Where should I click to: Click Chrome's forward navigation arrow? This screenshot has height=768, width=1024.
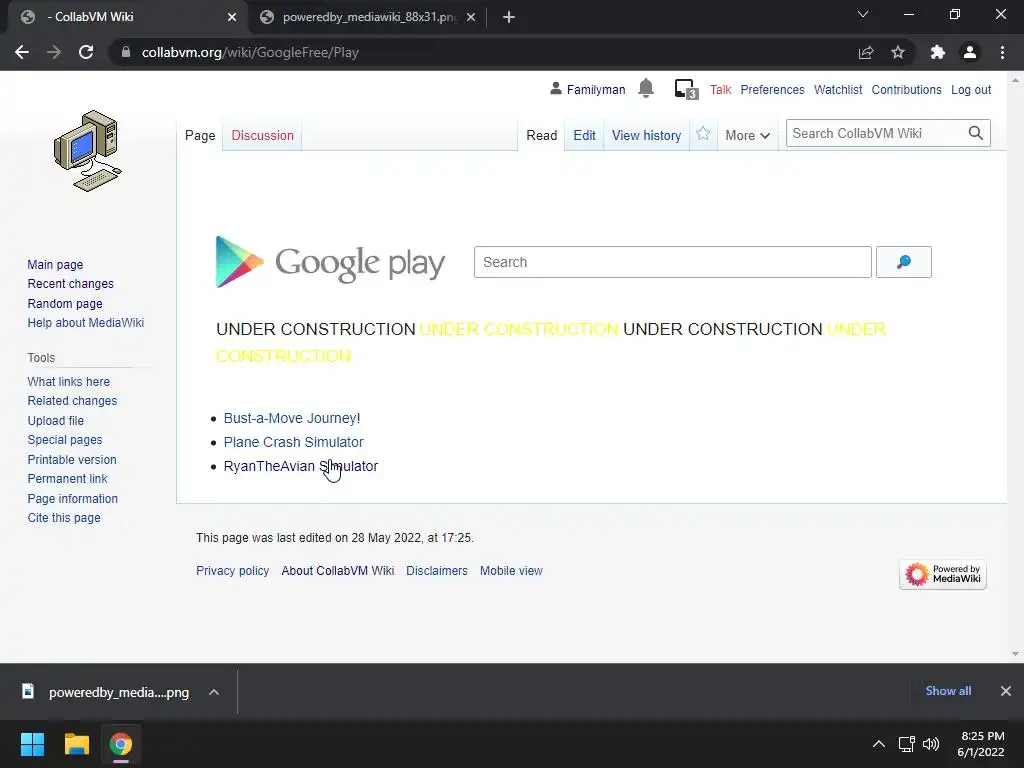click(54, 52)
